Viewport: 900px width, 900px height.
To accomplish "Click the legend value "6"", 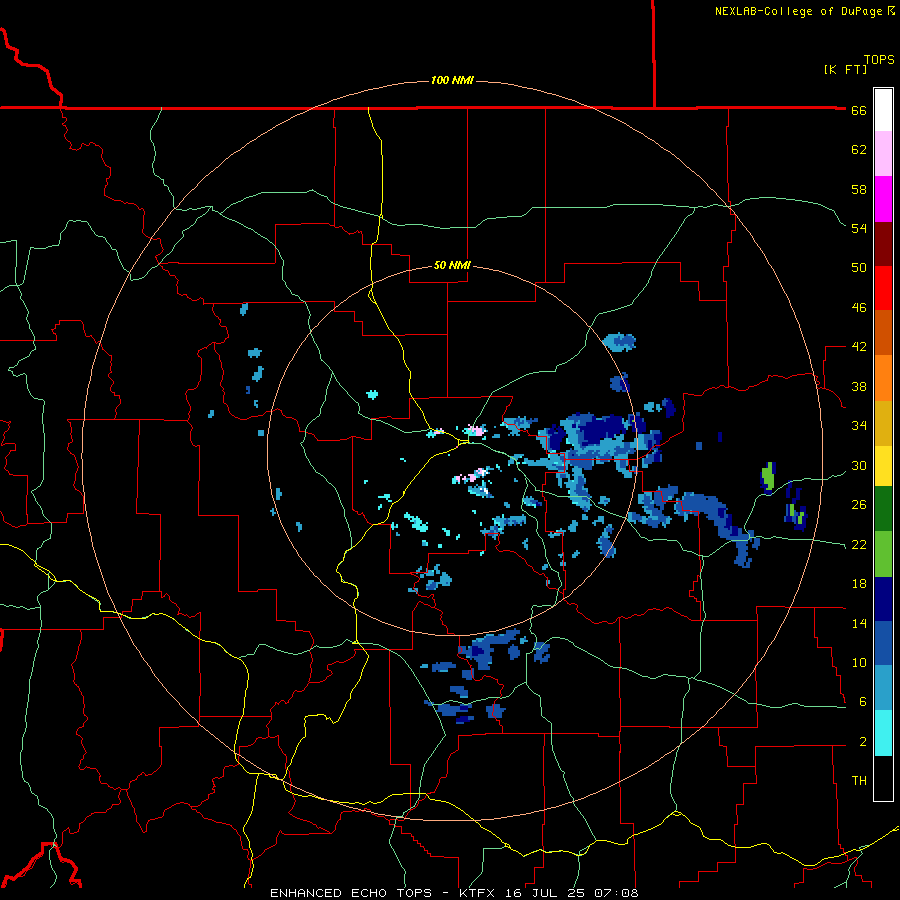I will coord(863,701).
